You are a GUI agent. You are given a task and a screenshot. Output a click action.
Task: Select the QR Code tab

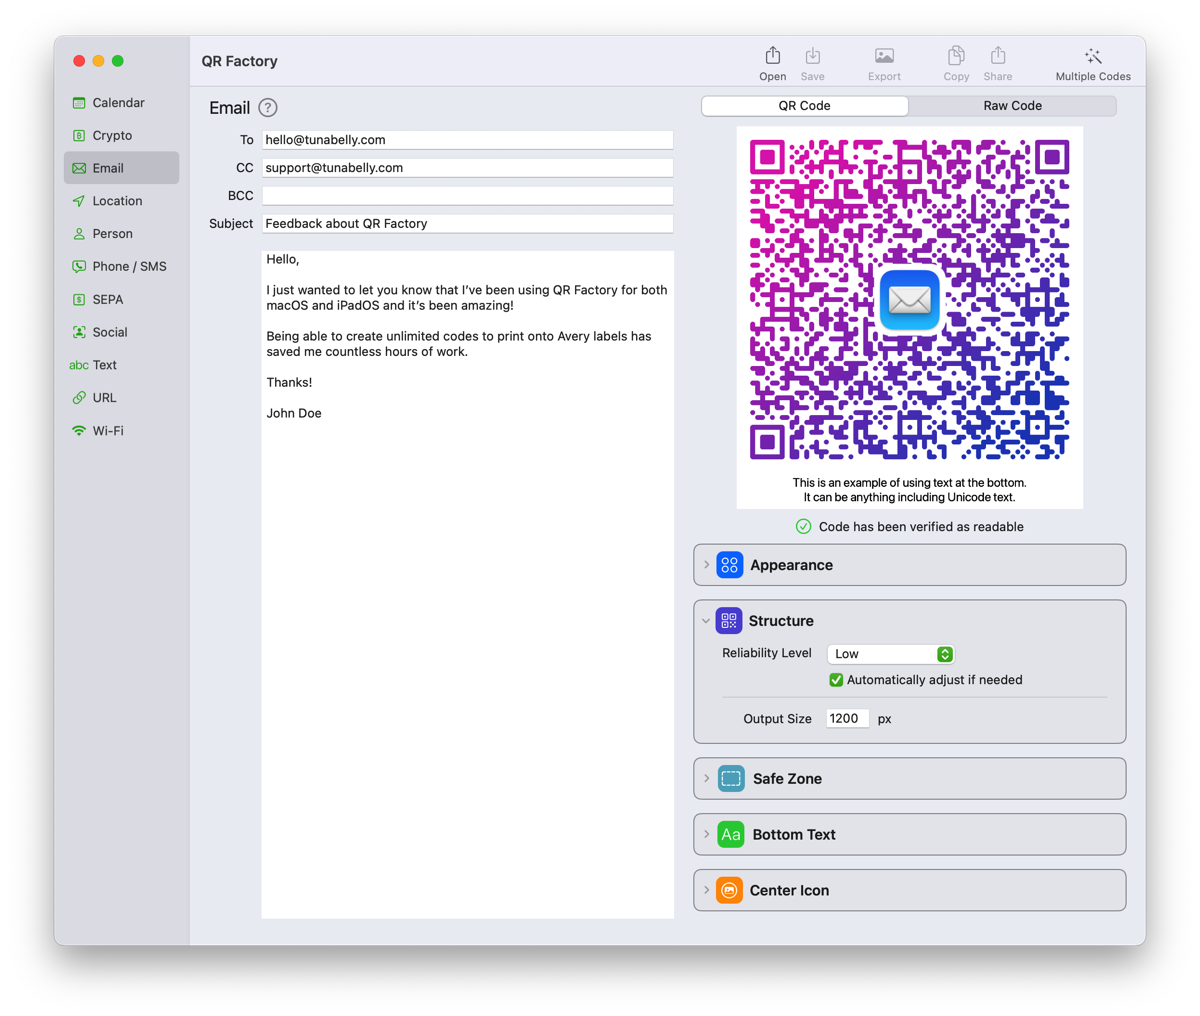tap(804, 105)
